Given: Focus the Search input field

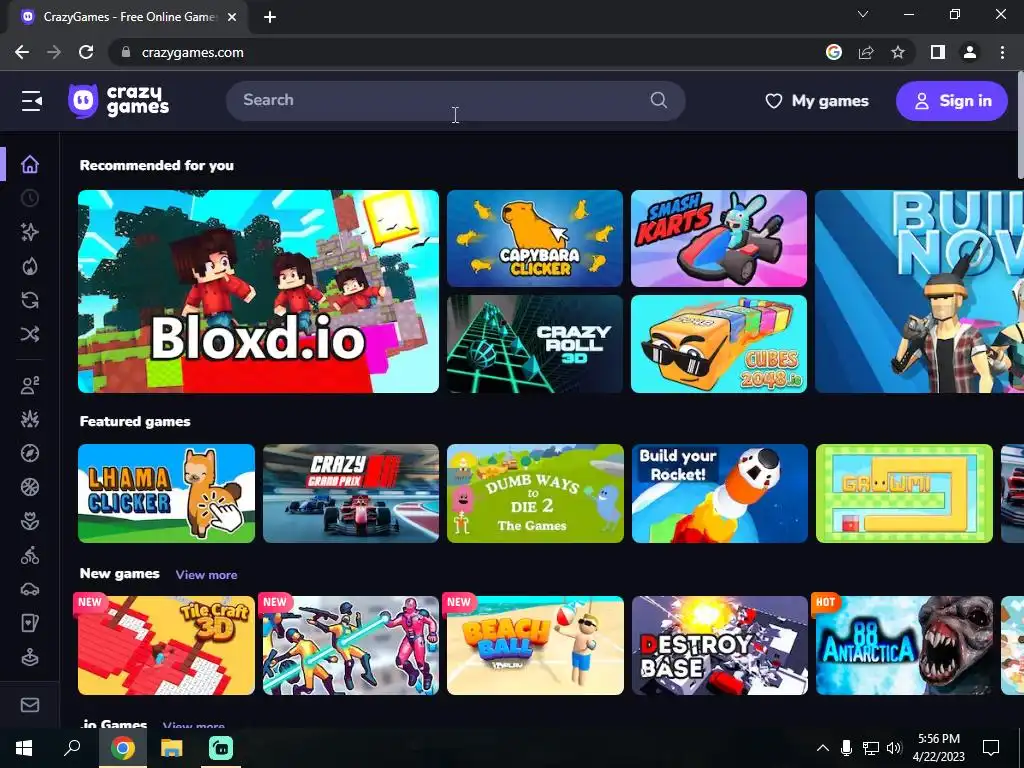Looking at the screenshot, I should pos(456,101).
